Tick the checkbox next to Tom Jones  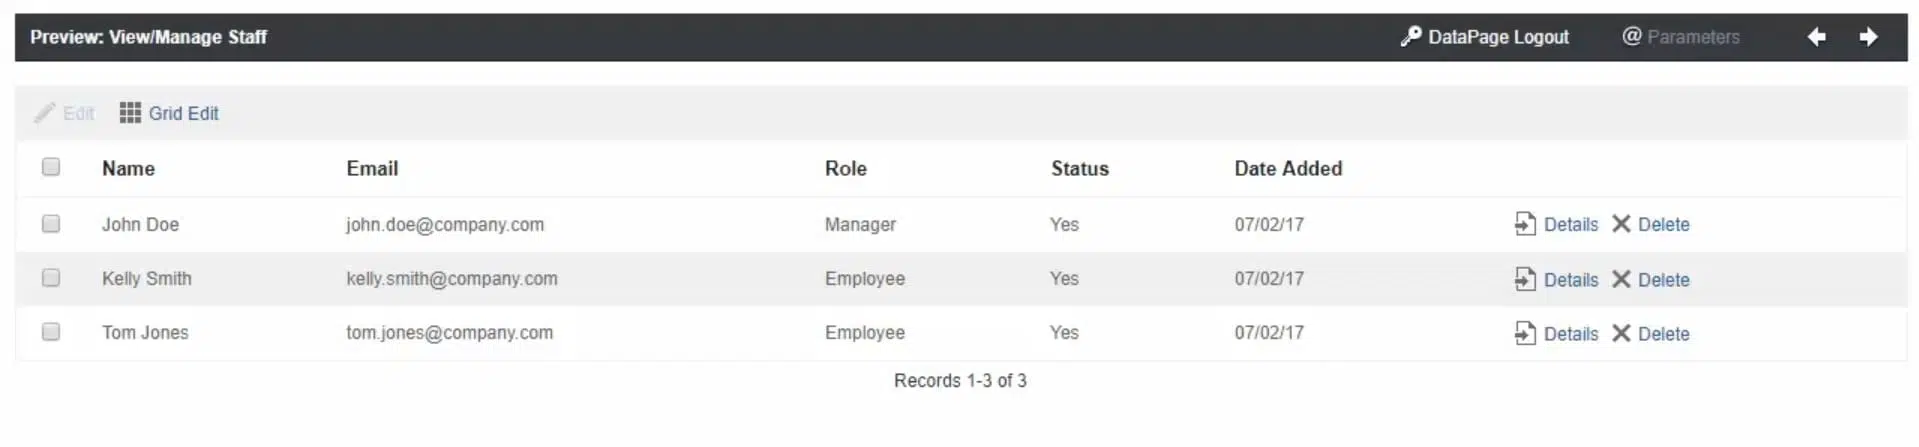[x=51, y=332]
